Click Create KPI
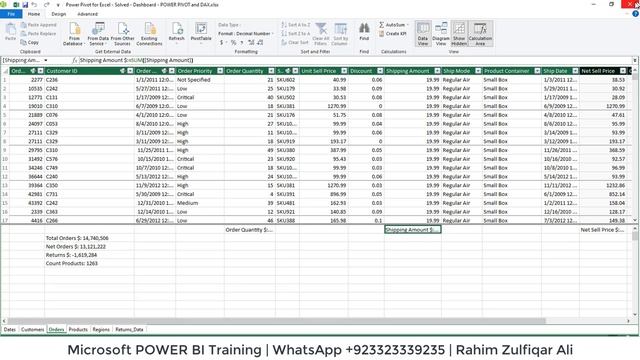 (x=393, y=33)
